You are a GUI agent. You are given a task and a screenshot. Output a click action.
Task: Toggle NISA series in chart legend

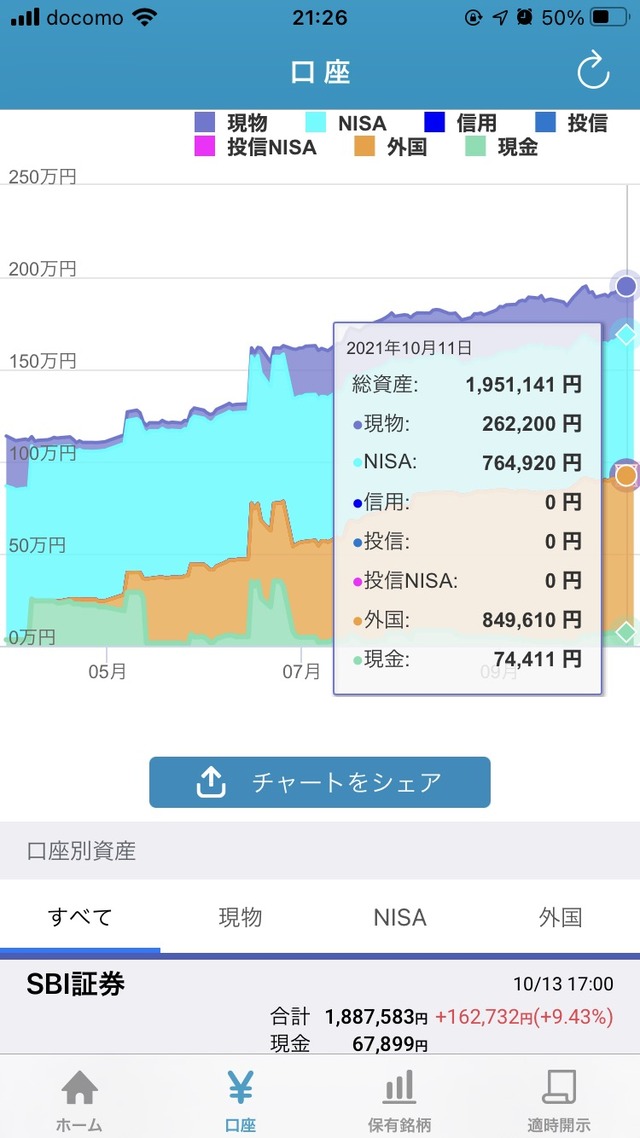pyautogui.click(x=345, y=123)
